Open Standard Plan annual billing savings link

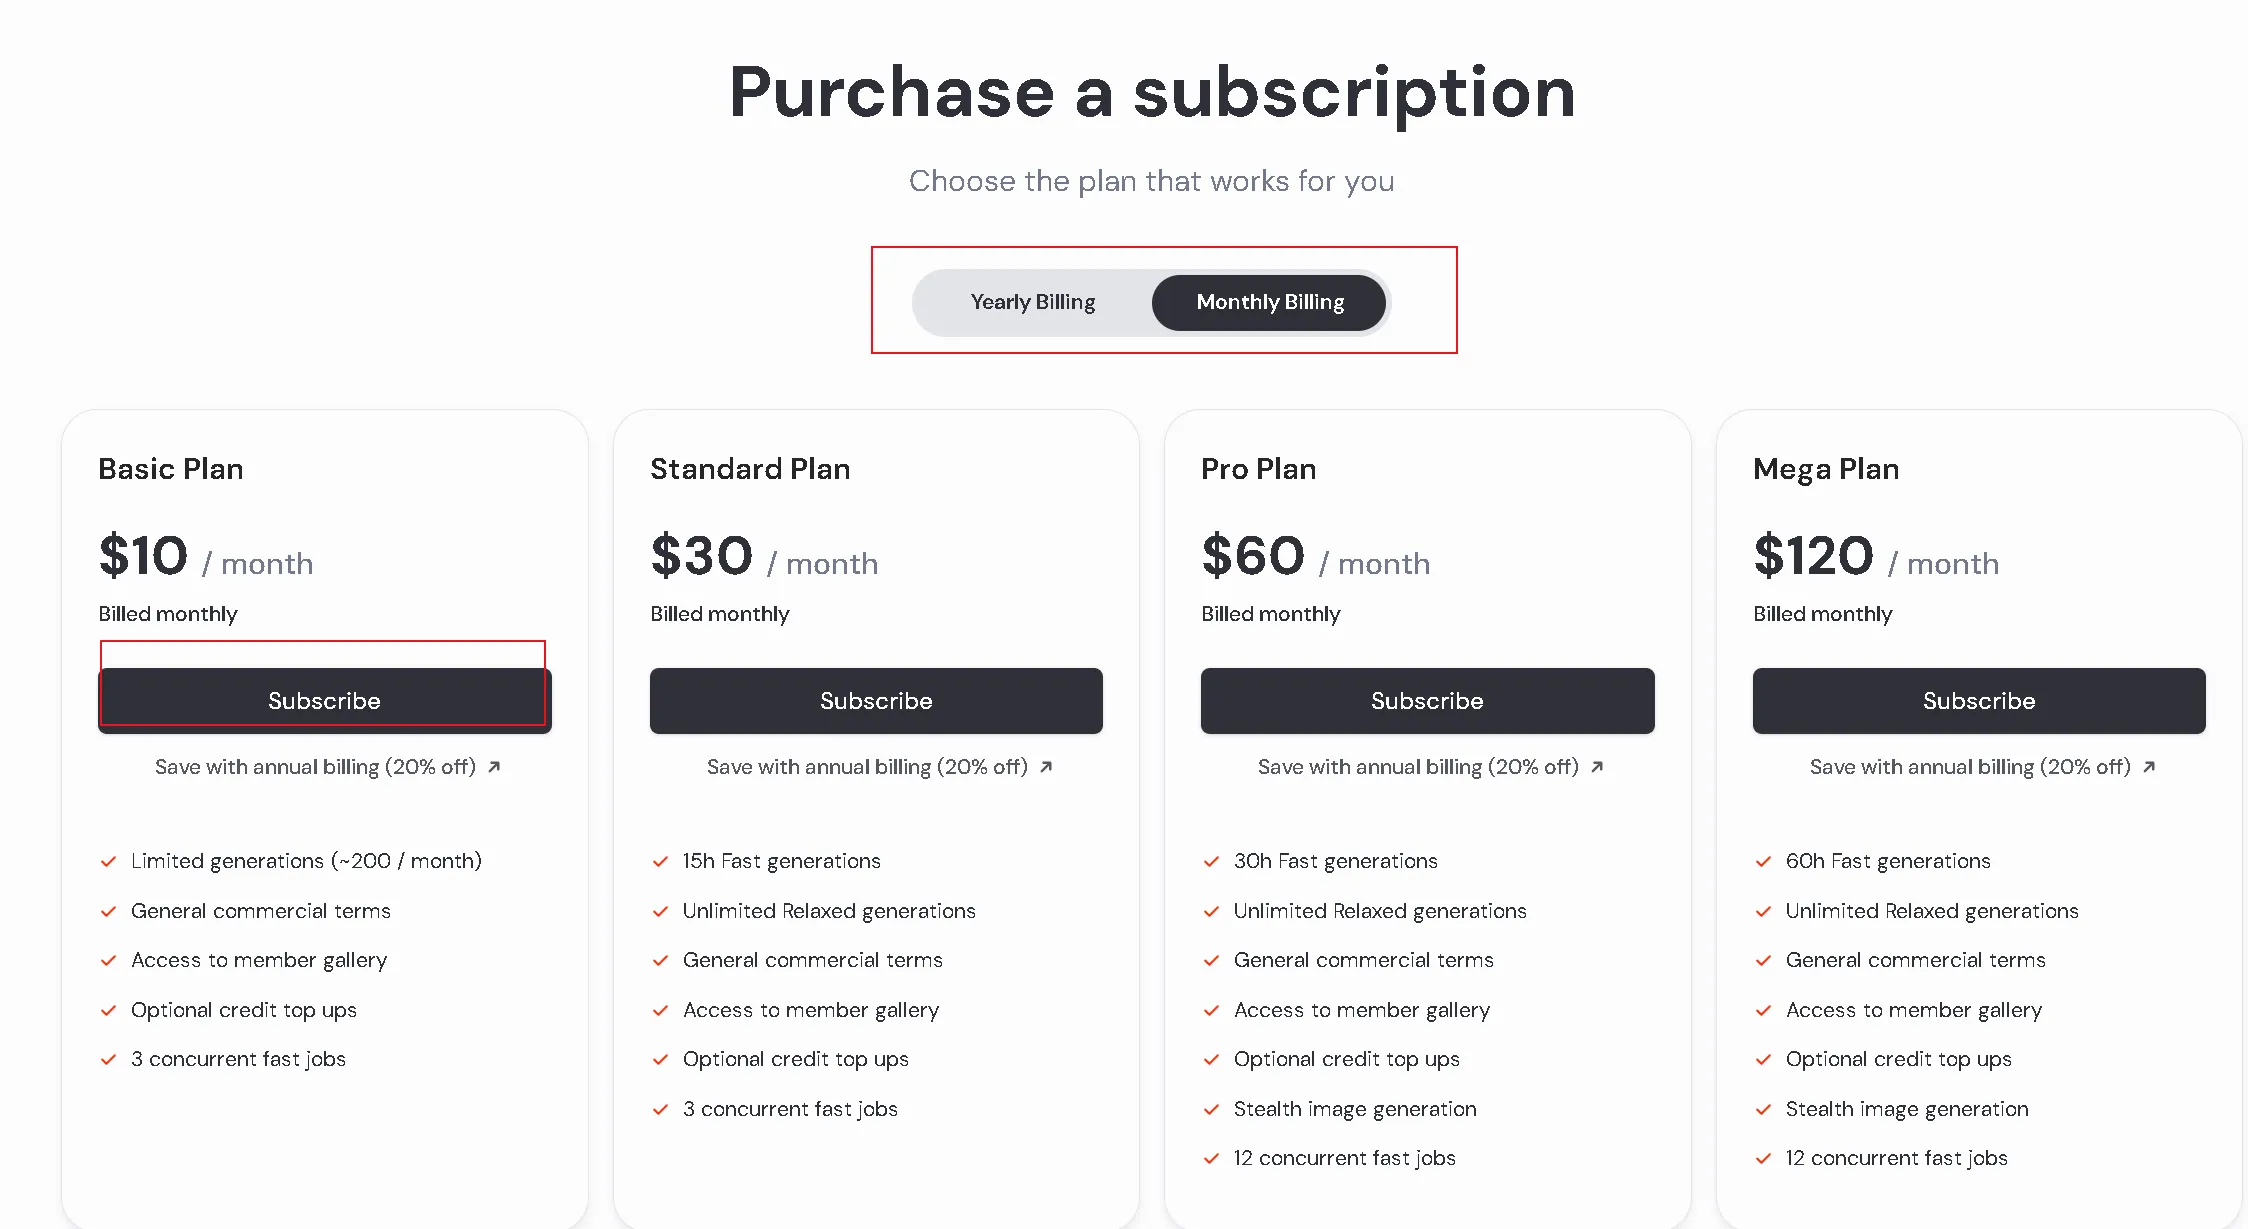[x=867, y=767]
